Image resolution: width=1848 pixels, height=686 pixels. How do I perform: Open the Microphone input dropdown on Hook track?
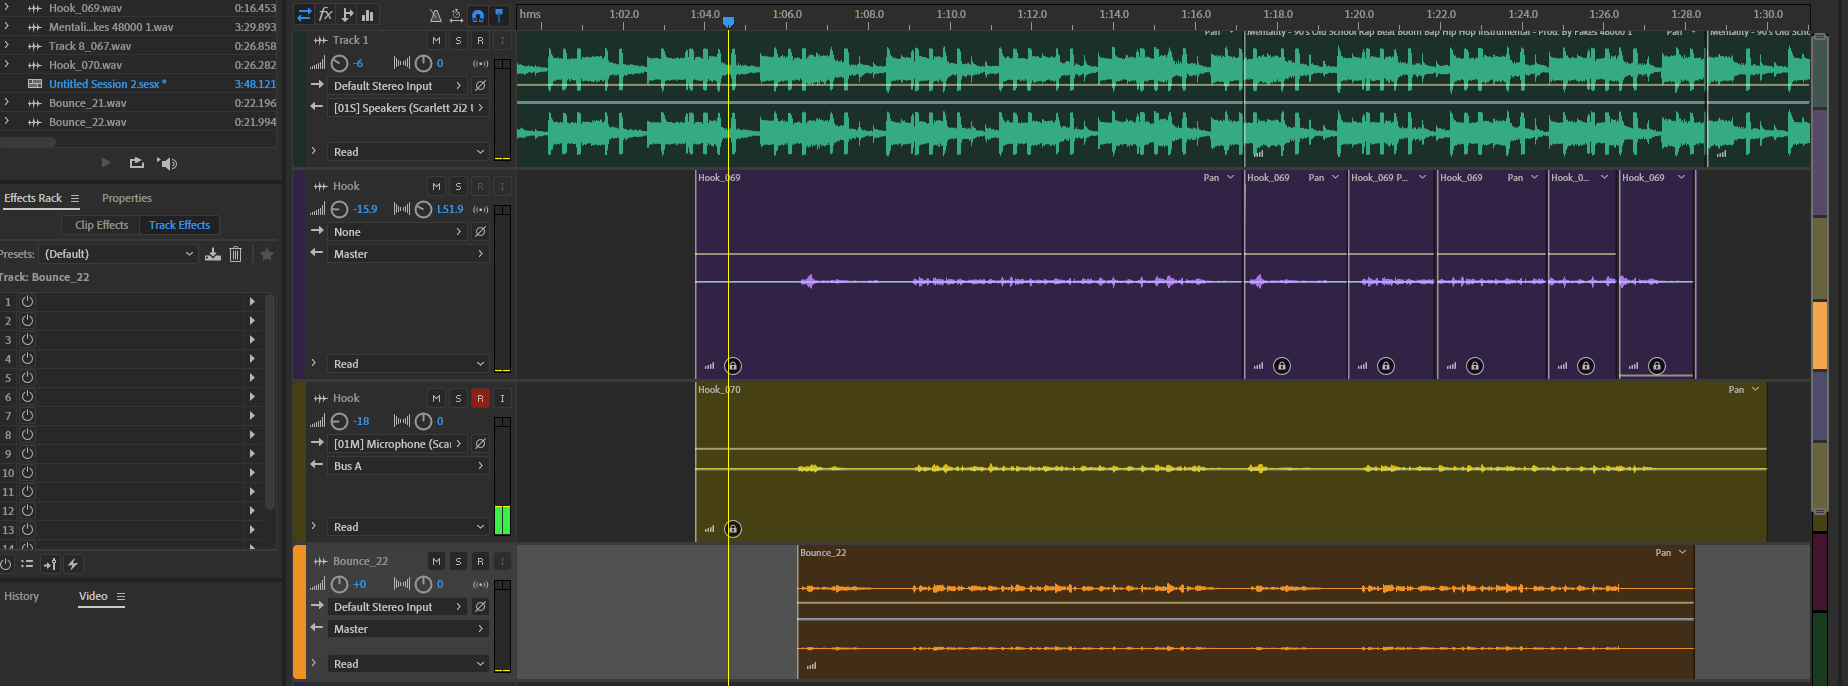[x=398, y=444]
